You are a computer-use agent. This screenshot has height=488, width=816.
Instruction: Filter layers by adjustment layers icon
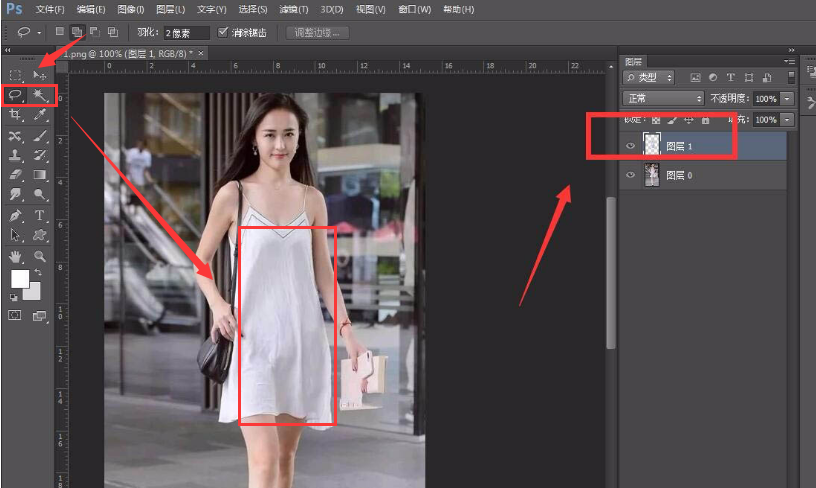point(713,78)
